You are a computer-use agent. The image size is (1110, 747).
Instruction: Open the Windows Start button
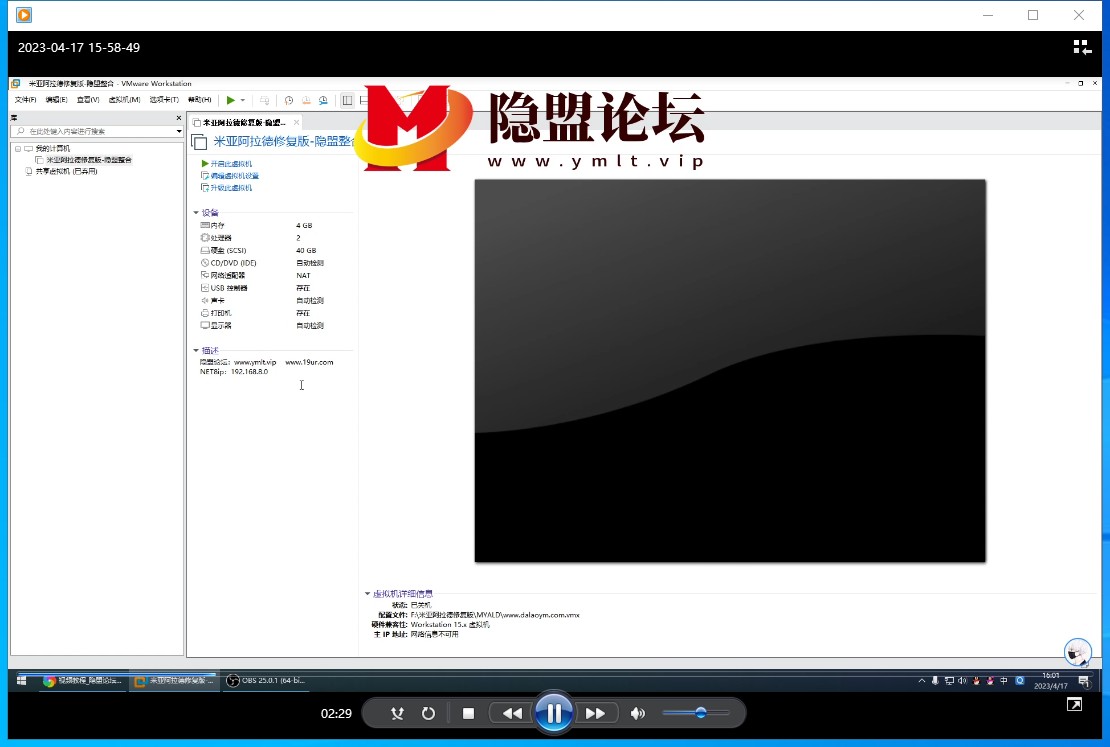click(22, 680)
